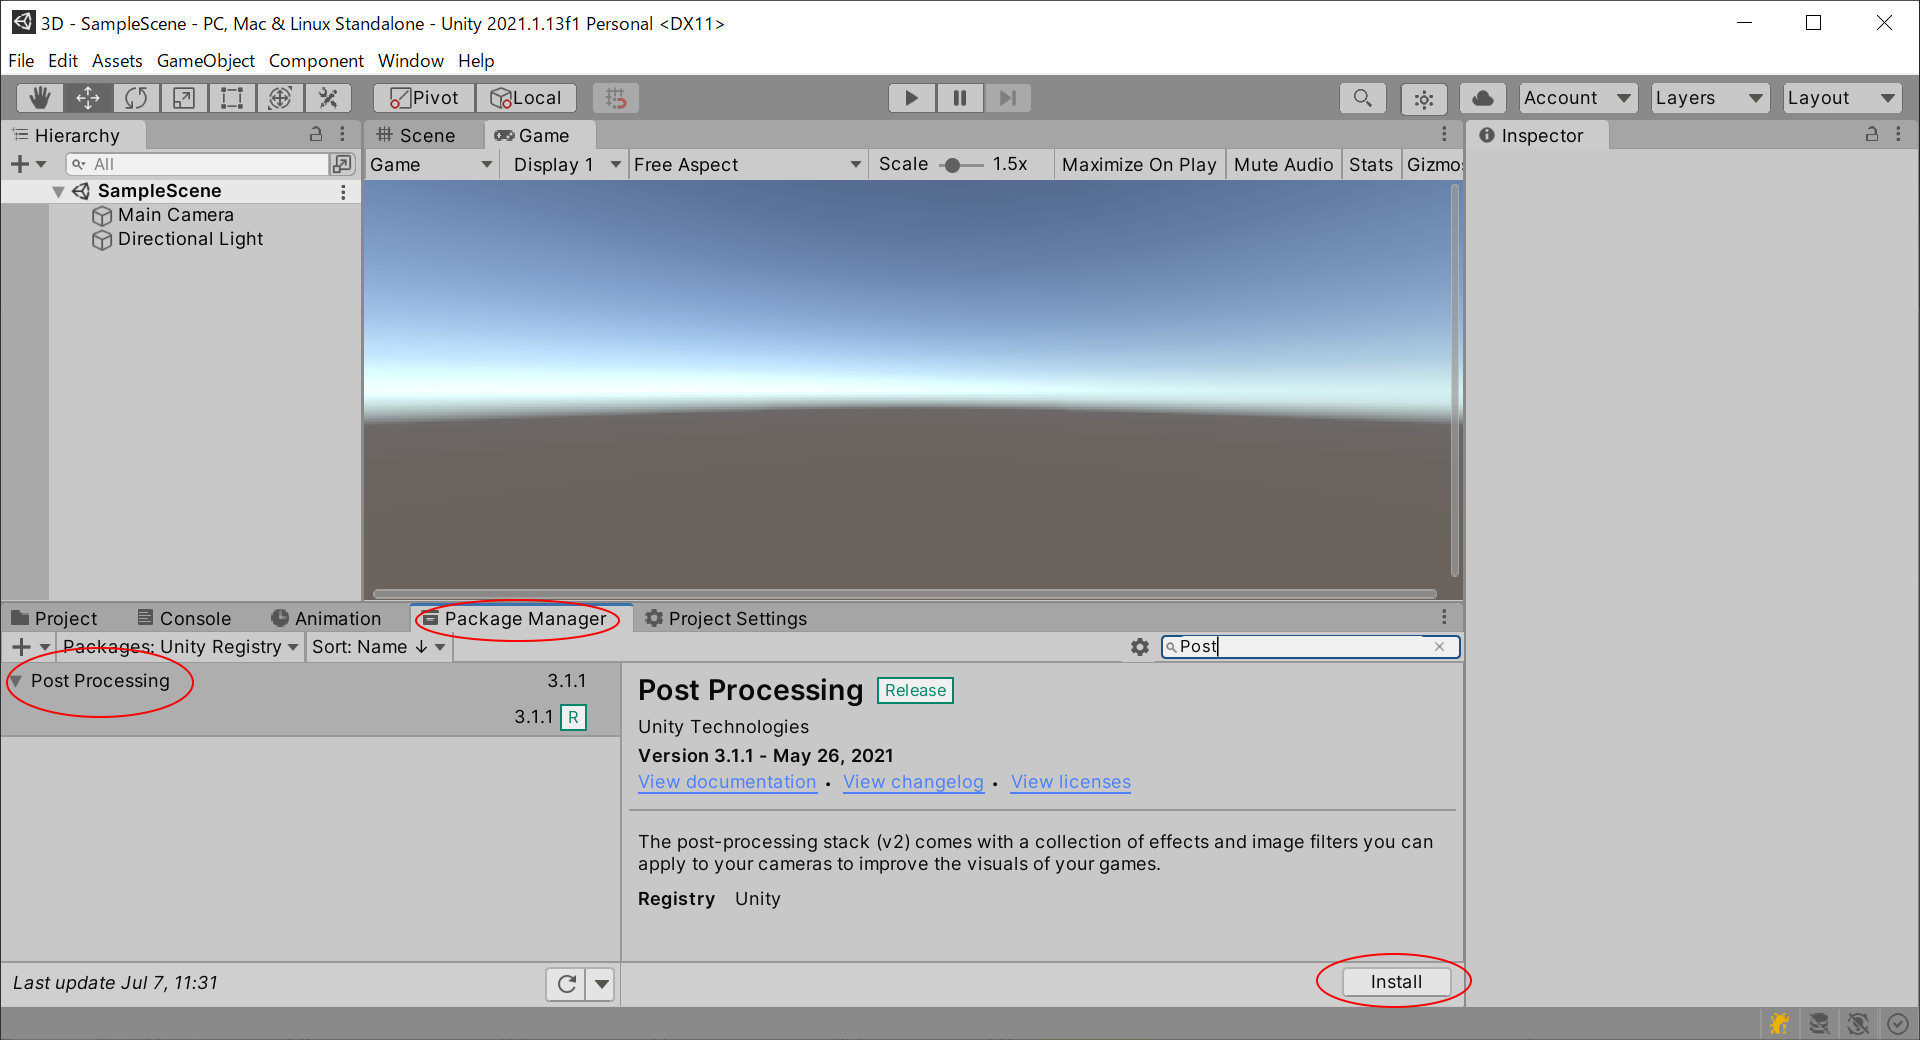Open Unity services sun-gear icon
The width and height of the screenshot is (1920, 1040).
click(x=1424, y=98)
